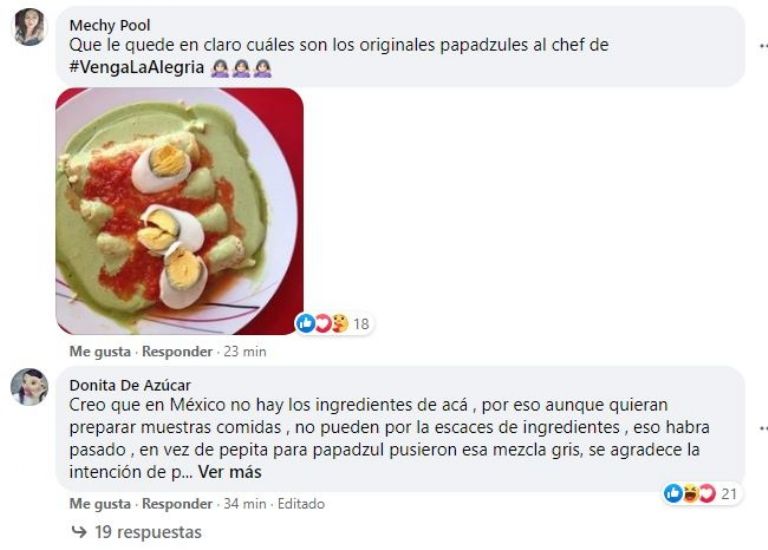The height and width of the screenshot is (550, 768).
Task: Like Mechy Pool's comment with Me gusta
Action: (x=100, y=352)
